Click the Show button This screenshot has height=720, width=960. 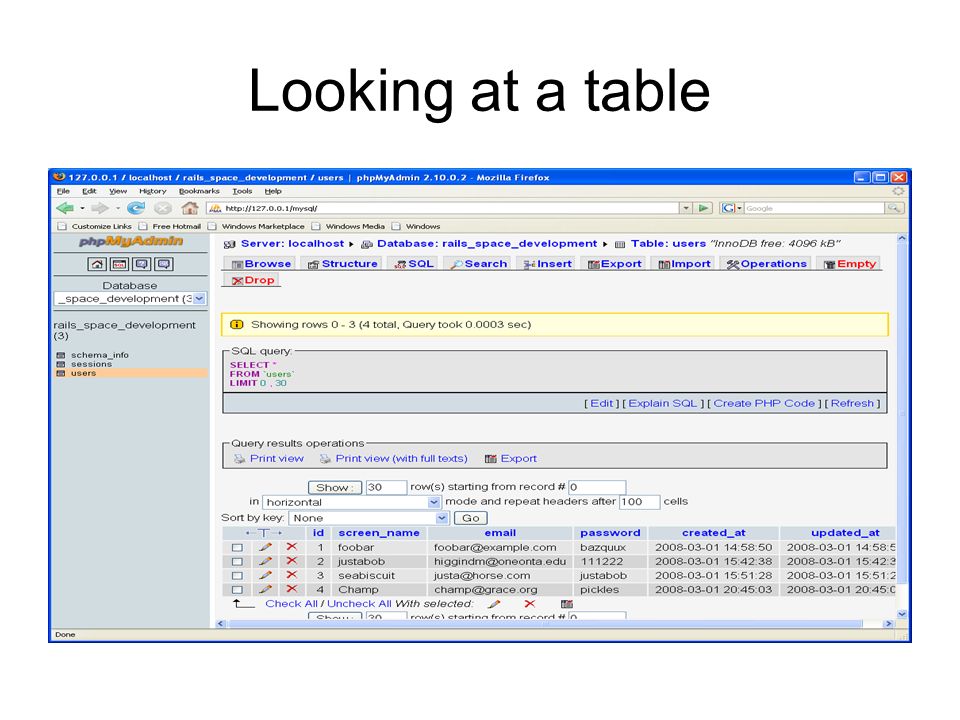click(x=335, y=487)
